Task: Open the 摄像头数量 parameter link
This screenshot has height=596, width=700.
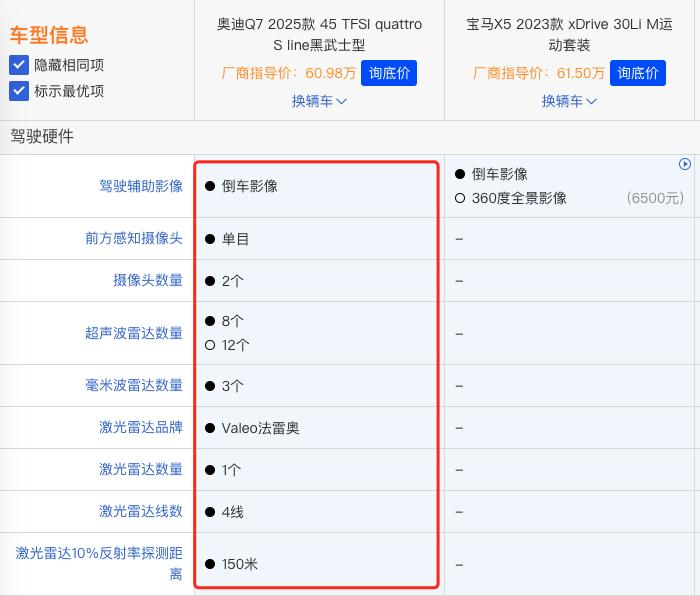Action: 148,280
